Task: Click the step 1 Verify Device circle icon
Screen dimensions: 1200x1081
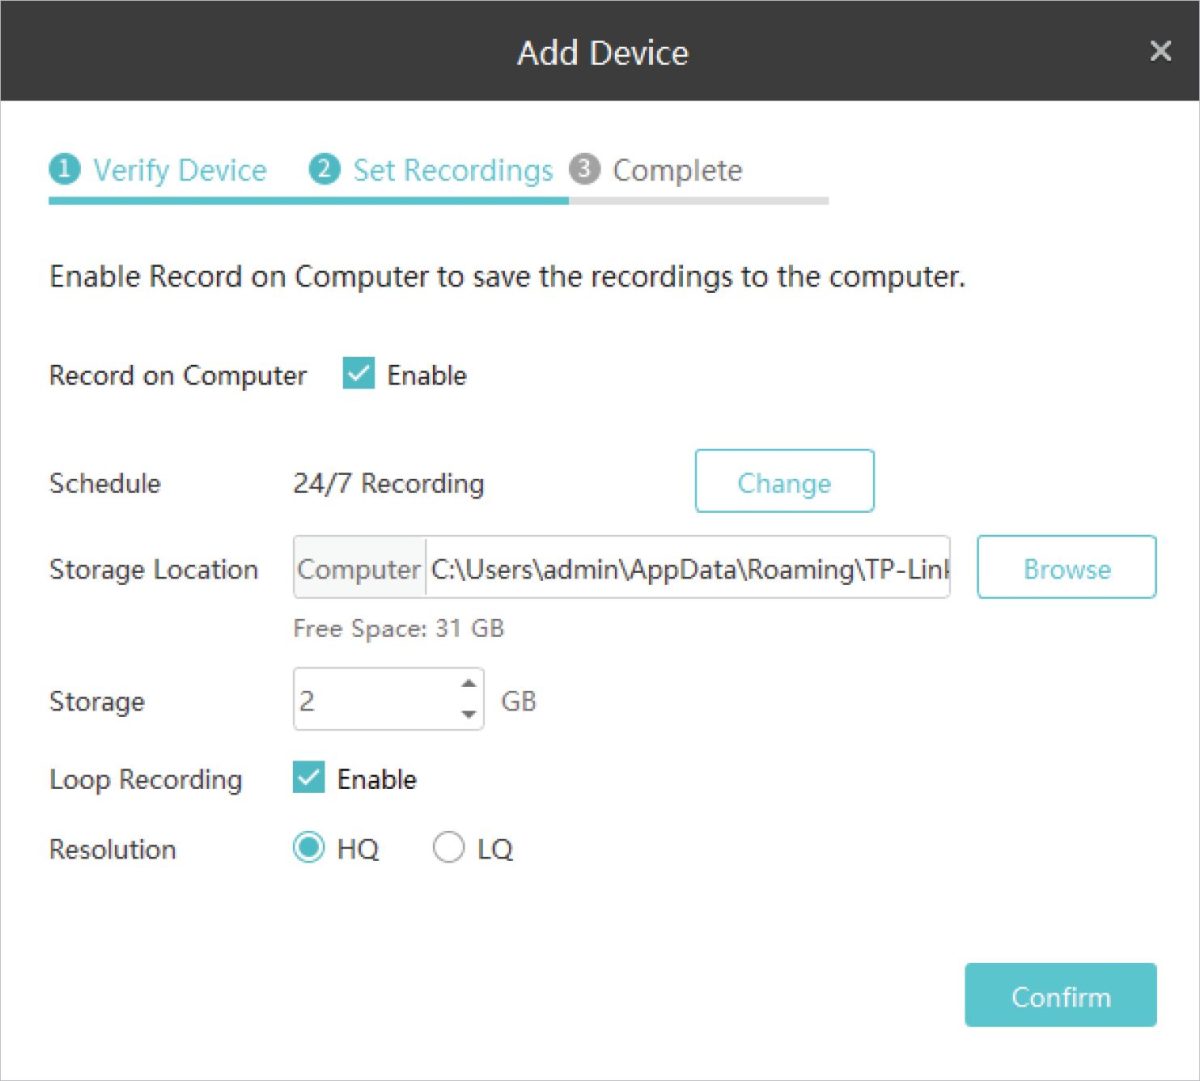Action: tap(65, 170)
